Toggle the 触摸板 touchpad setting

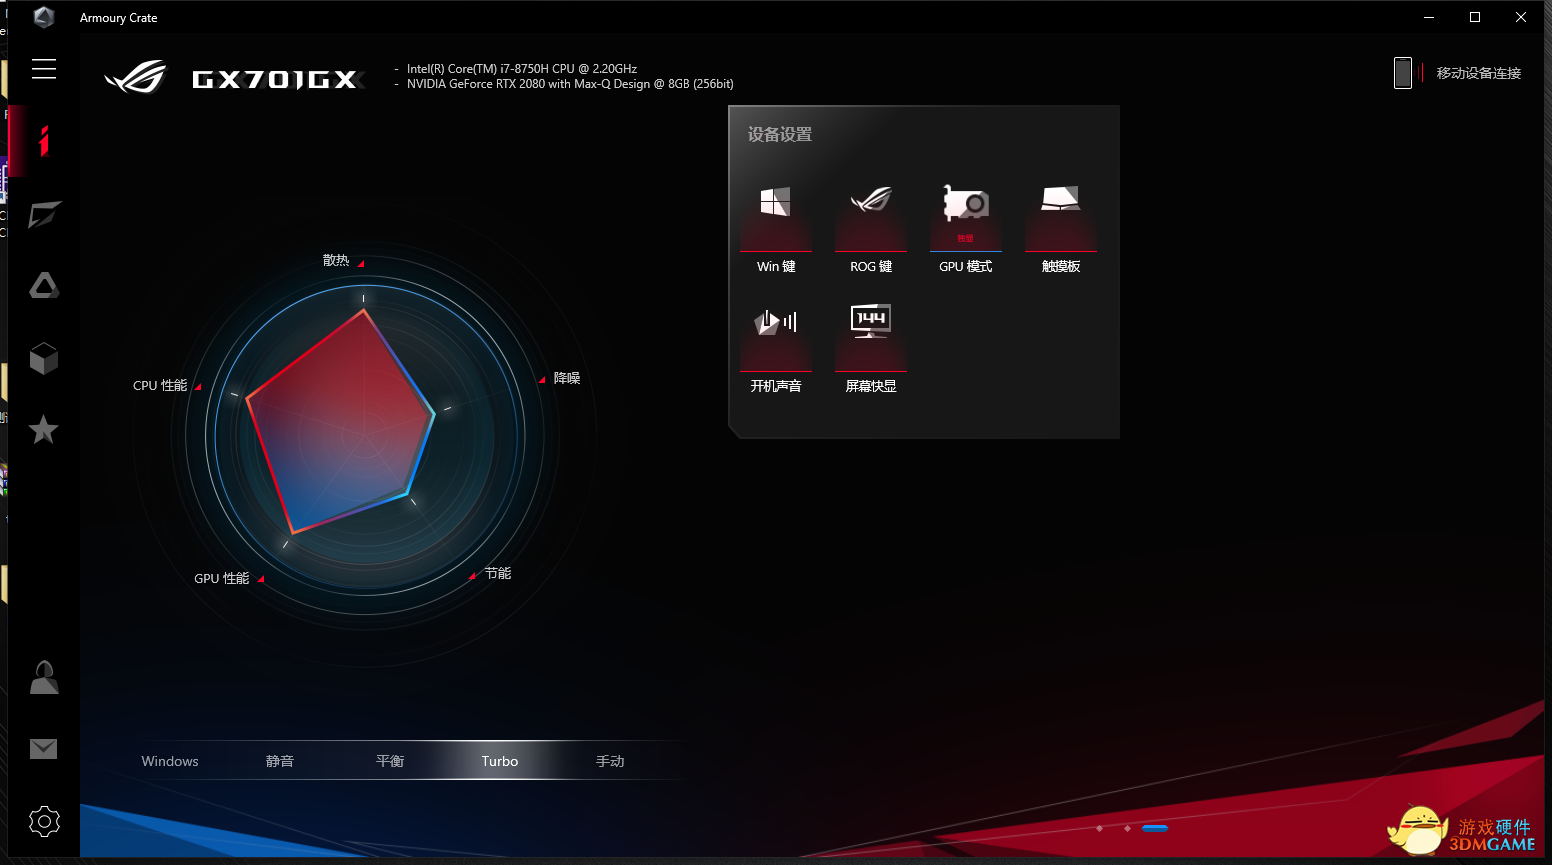1061,229
